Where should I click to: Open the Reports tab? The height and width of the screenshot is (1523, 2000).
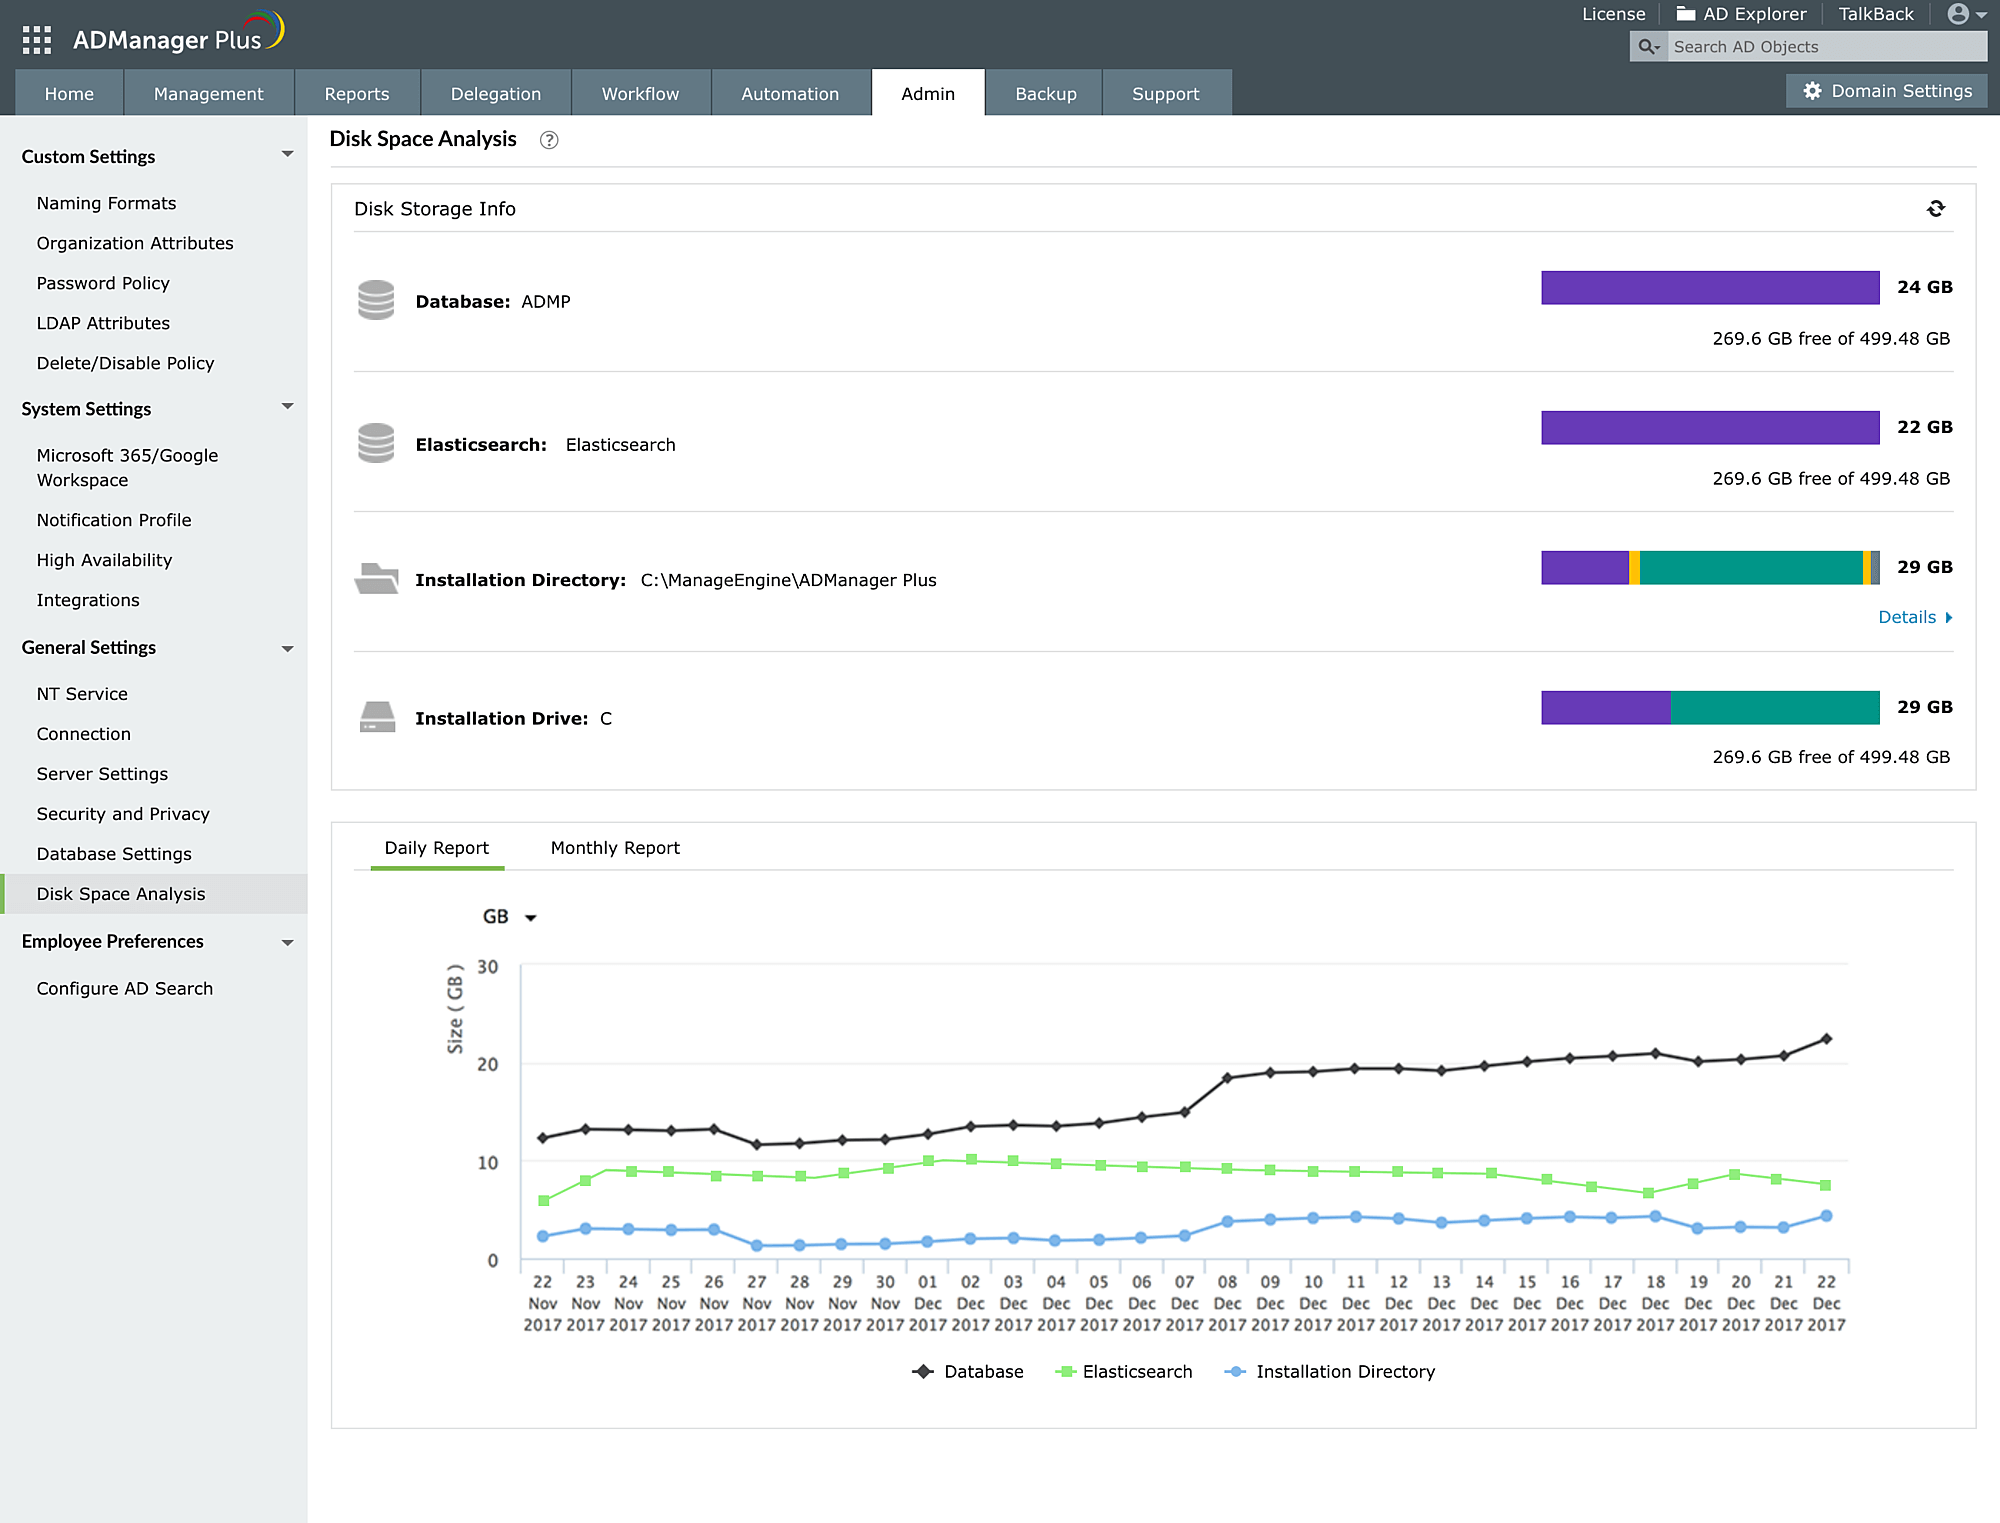click(356, 94)
